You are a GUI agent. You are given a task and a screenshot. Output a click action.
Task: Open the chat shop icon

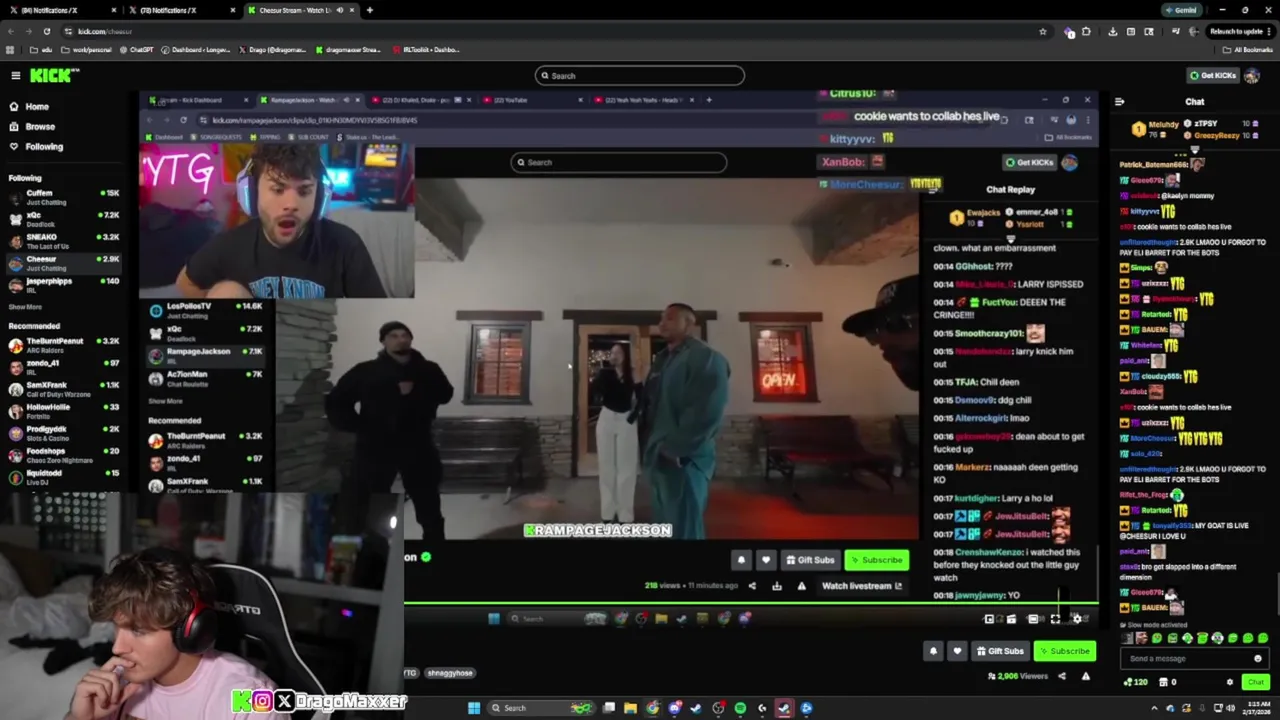click(x=1163, y=682)
